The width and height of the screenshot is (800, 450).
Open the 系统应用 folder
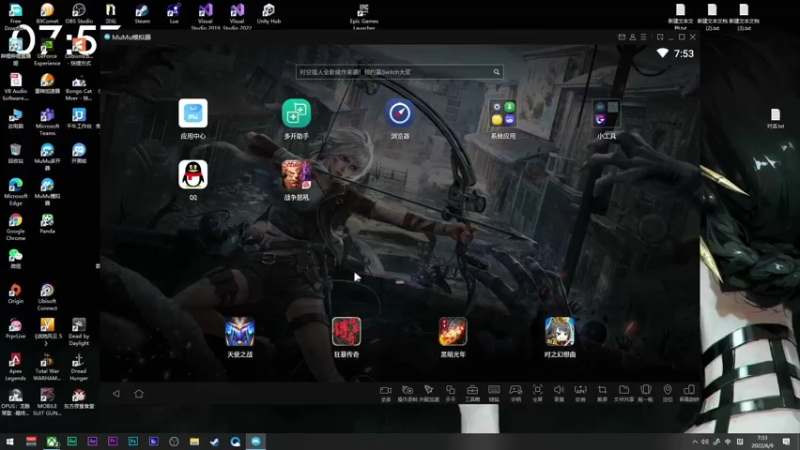point(503,113)
